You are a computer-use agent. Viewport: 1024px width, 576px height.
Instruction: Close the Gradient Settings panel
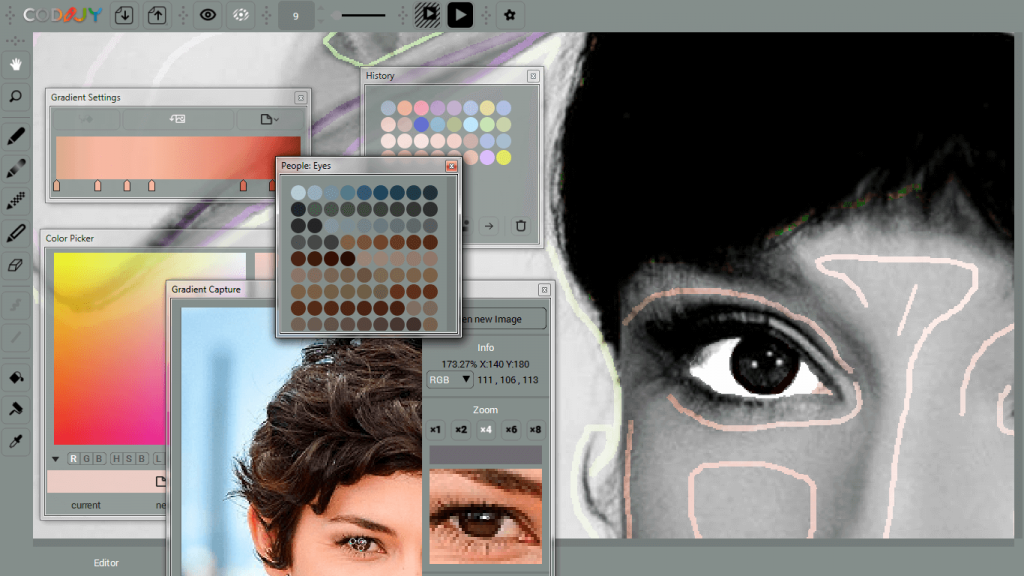[300, 98]
